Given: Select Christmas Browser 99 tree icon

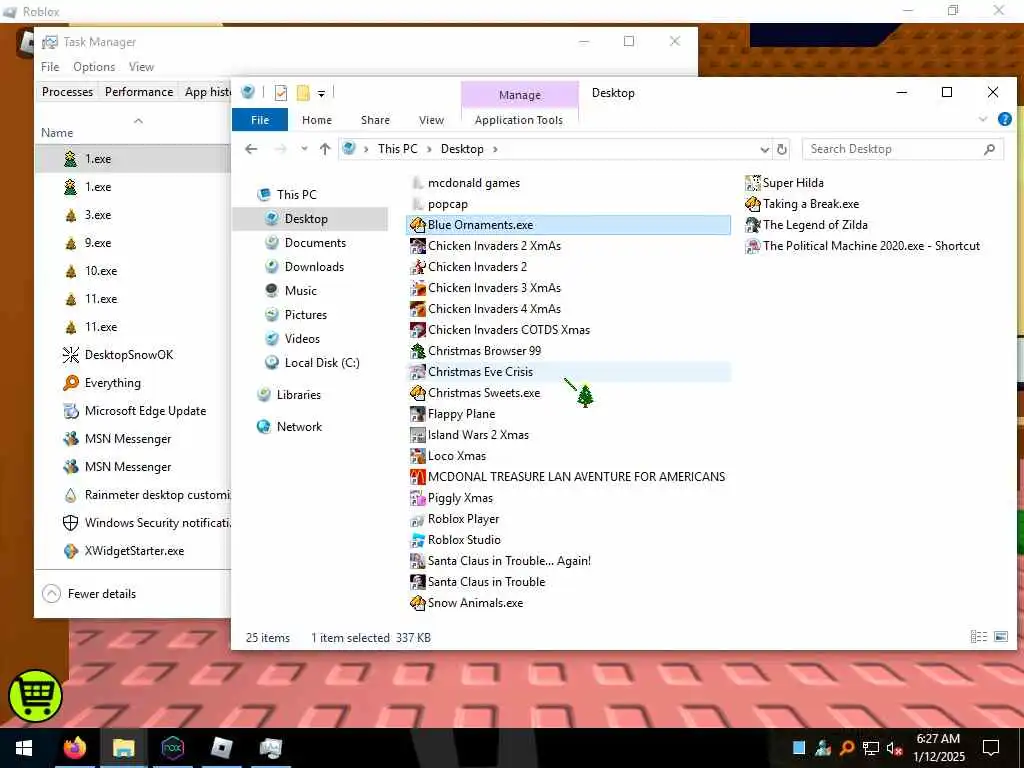Looking at the screenshot, I should pyautogui.click(x=417, y=351).
